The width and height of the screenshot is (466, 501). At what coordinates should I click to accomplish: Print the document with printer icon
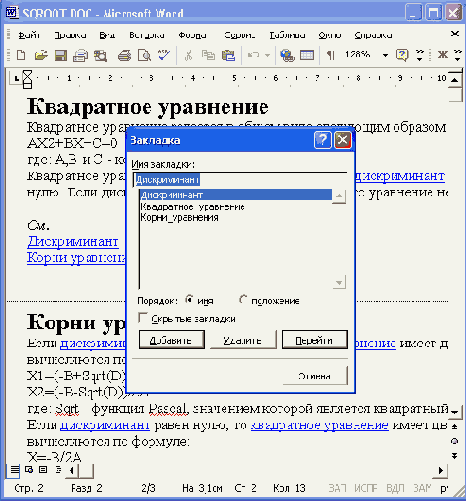tap(124, 55)
